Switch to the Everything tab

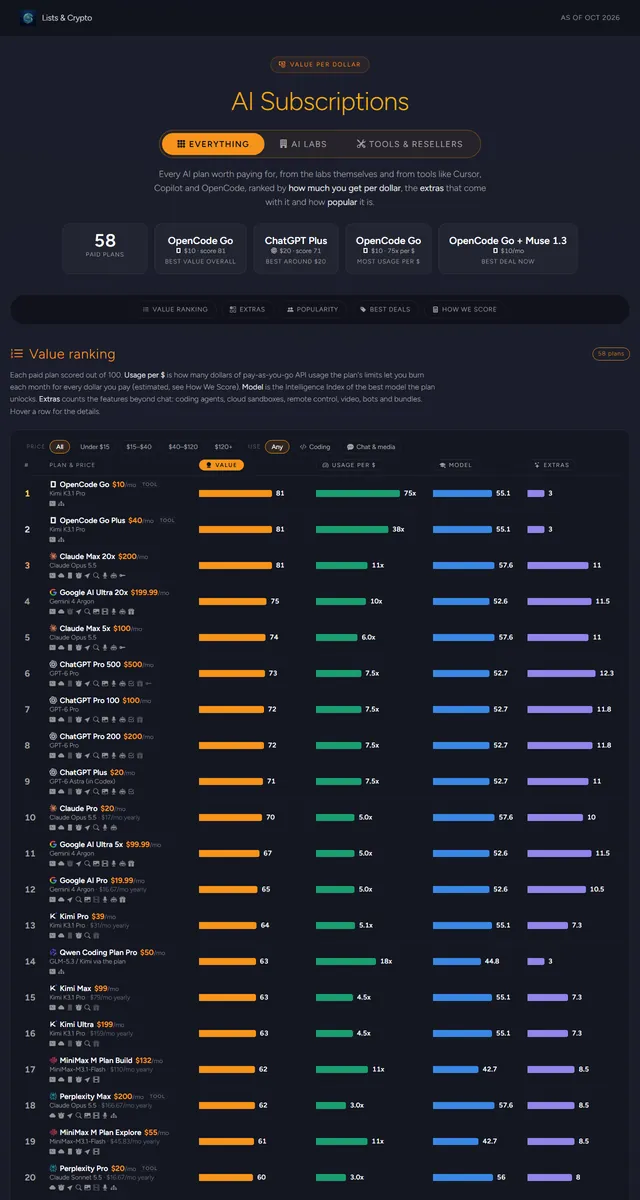click(x=213, y=144)
